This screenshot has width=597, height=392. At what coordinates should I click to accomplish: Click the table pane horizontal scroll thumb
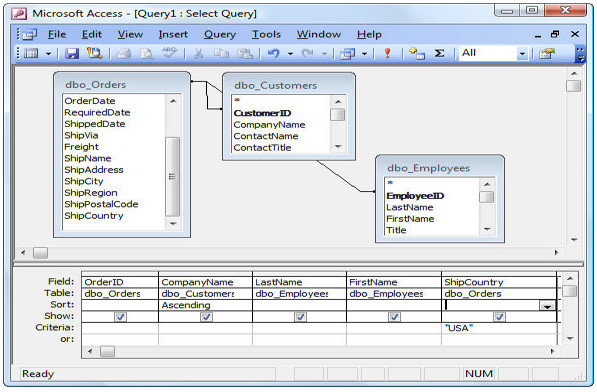pos(40,253)
